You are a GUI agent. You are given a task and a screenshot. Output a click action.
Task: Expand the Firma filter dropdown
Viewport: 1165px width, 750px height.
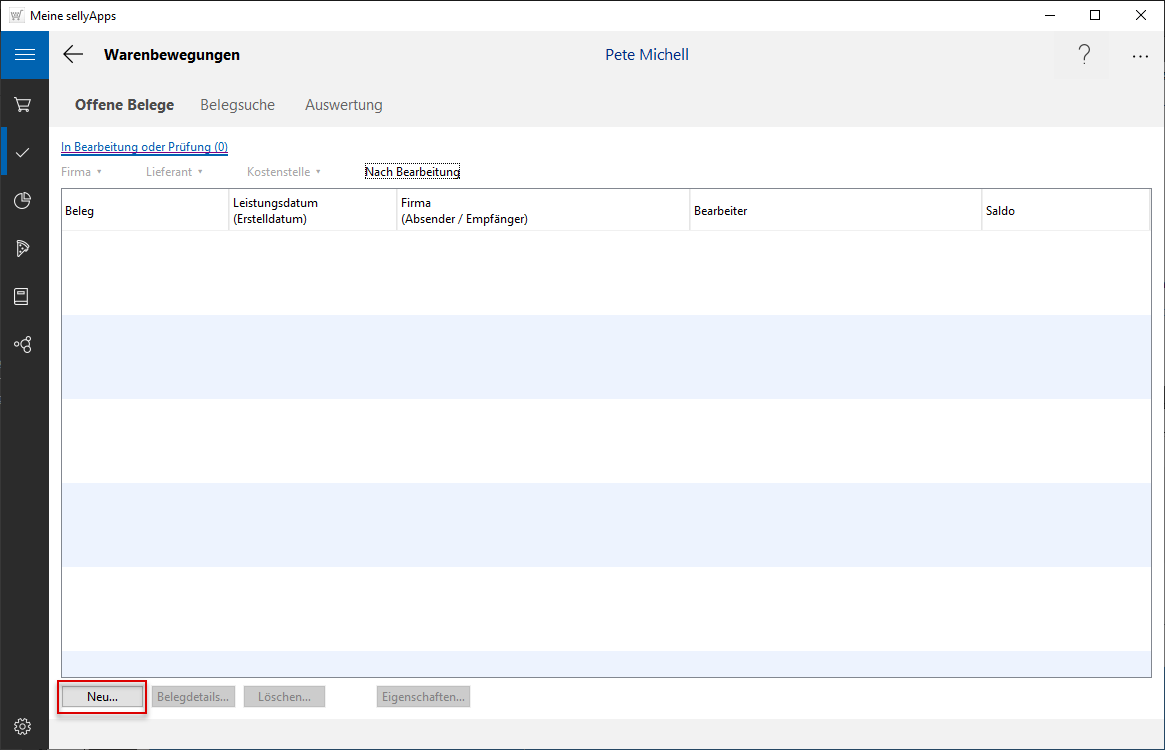(82, 172)
